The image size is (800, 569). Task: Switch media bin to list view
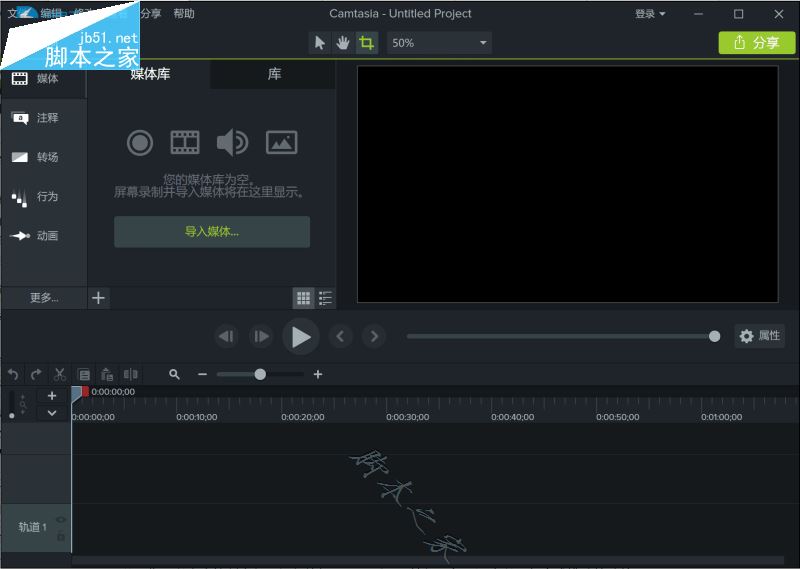pyautogui.click(x=325, y=298)
